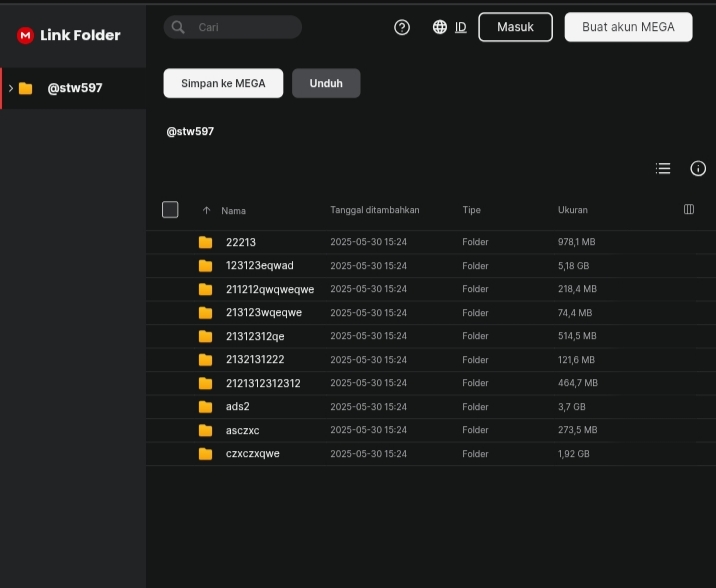
Task: Switch to list view icon
Action: point(663,168)
